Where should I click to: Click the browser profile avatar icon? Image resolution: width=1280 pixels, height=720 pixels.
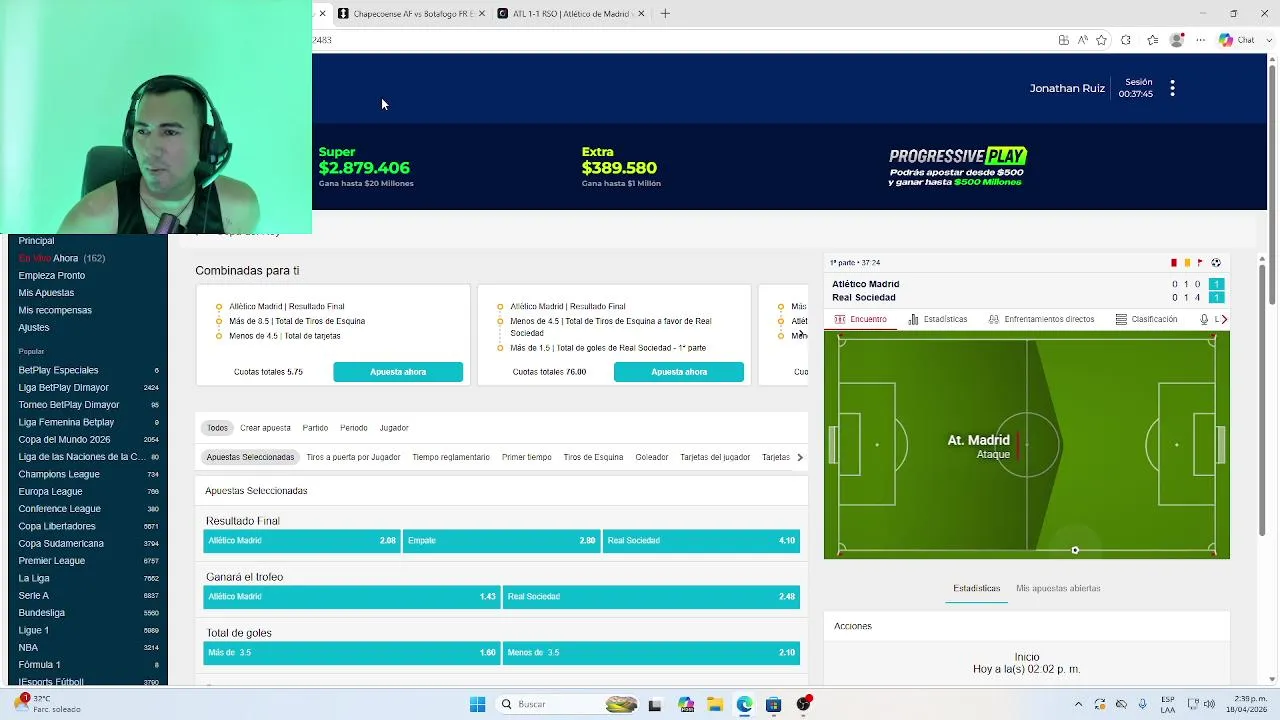1177,40
